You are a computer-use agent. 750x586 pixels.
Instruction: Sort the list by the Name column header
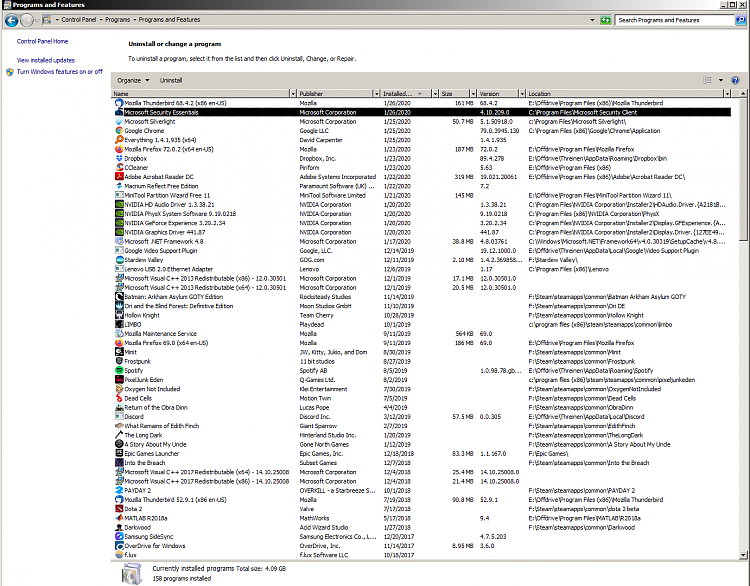[x=201, y=94]
